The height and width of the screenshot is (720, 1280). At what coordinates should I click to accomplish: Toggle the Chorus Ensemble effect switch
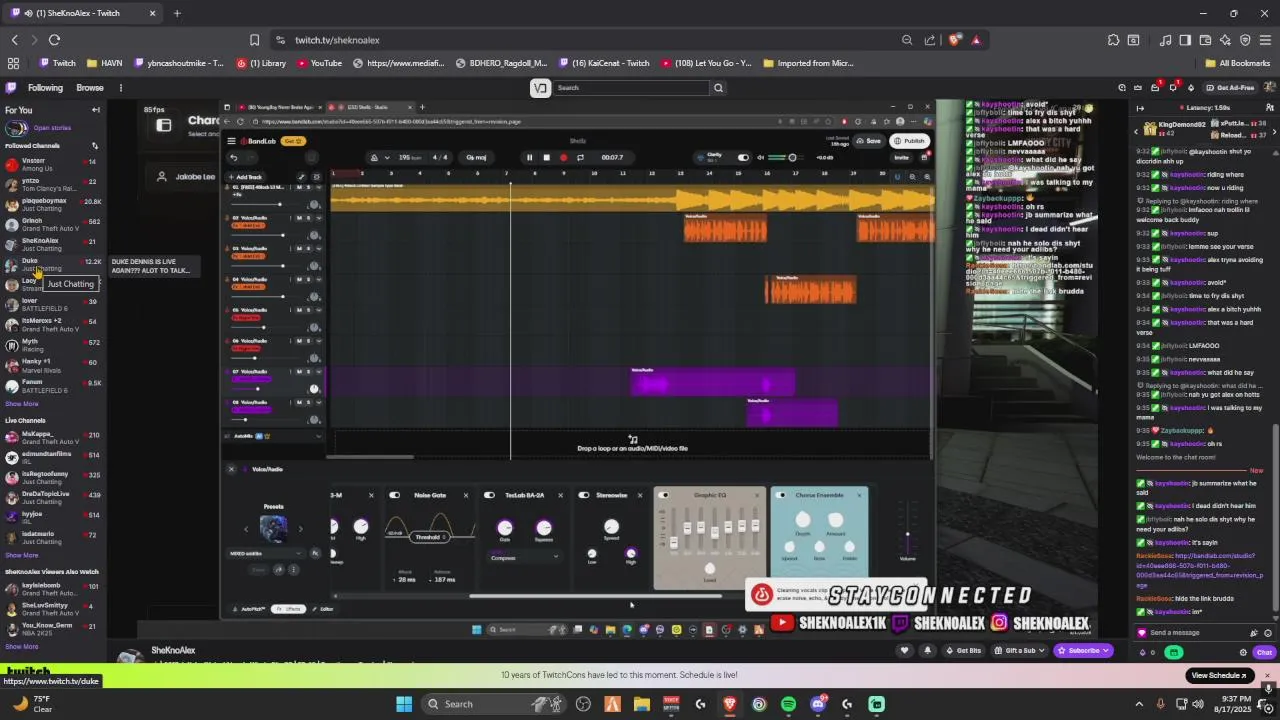point(779,495)
